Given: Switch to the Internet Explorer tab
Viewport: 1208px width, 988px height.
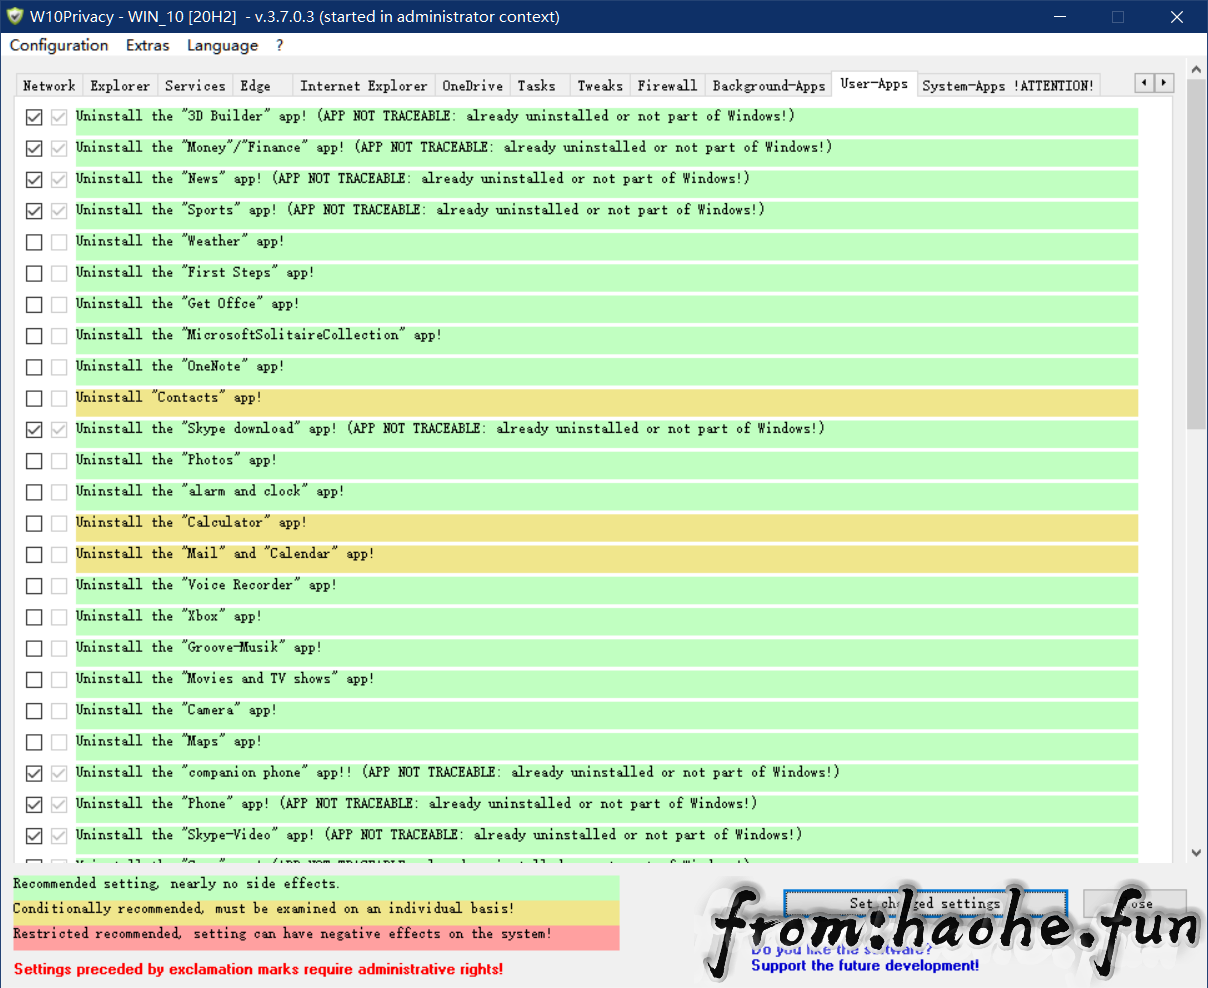Looking at the screenshot, I should coord(364,86).
